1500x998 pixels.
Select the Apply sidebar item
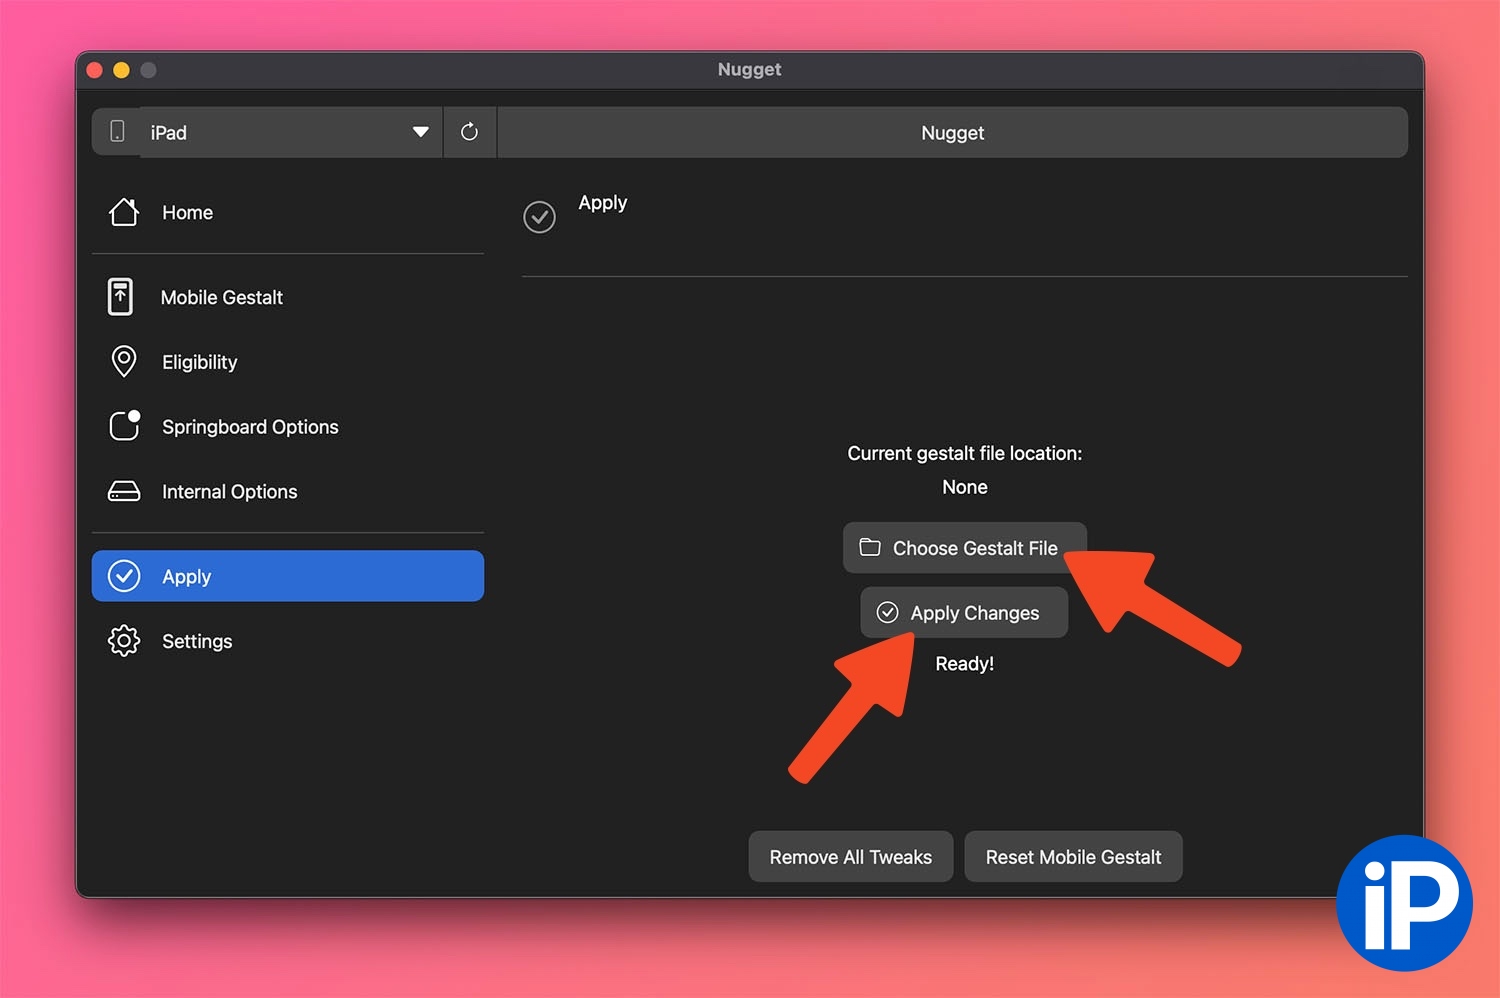pyautogui.click(x=288, y=576)
